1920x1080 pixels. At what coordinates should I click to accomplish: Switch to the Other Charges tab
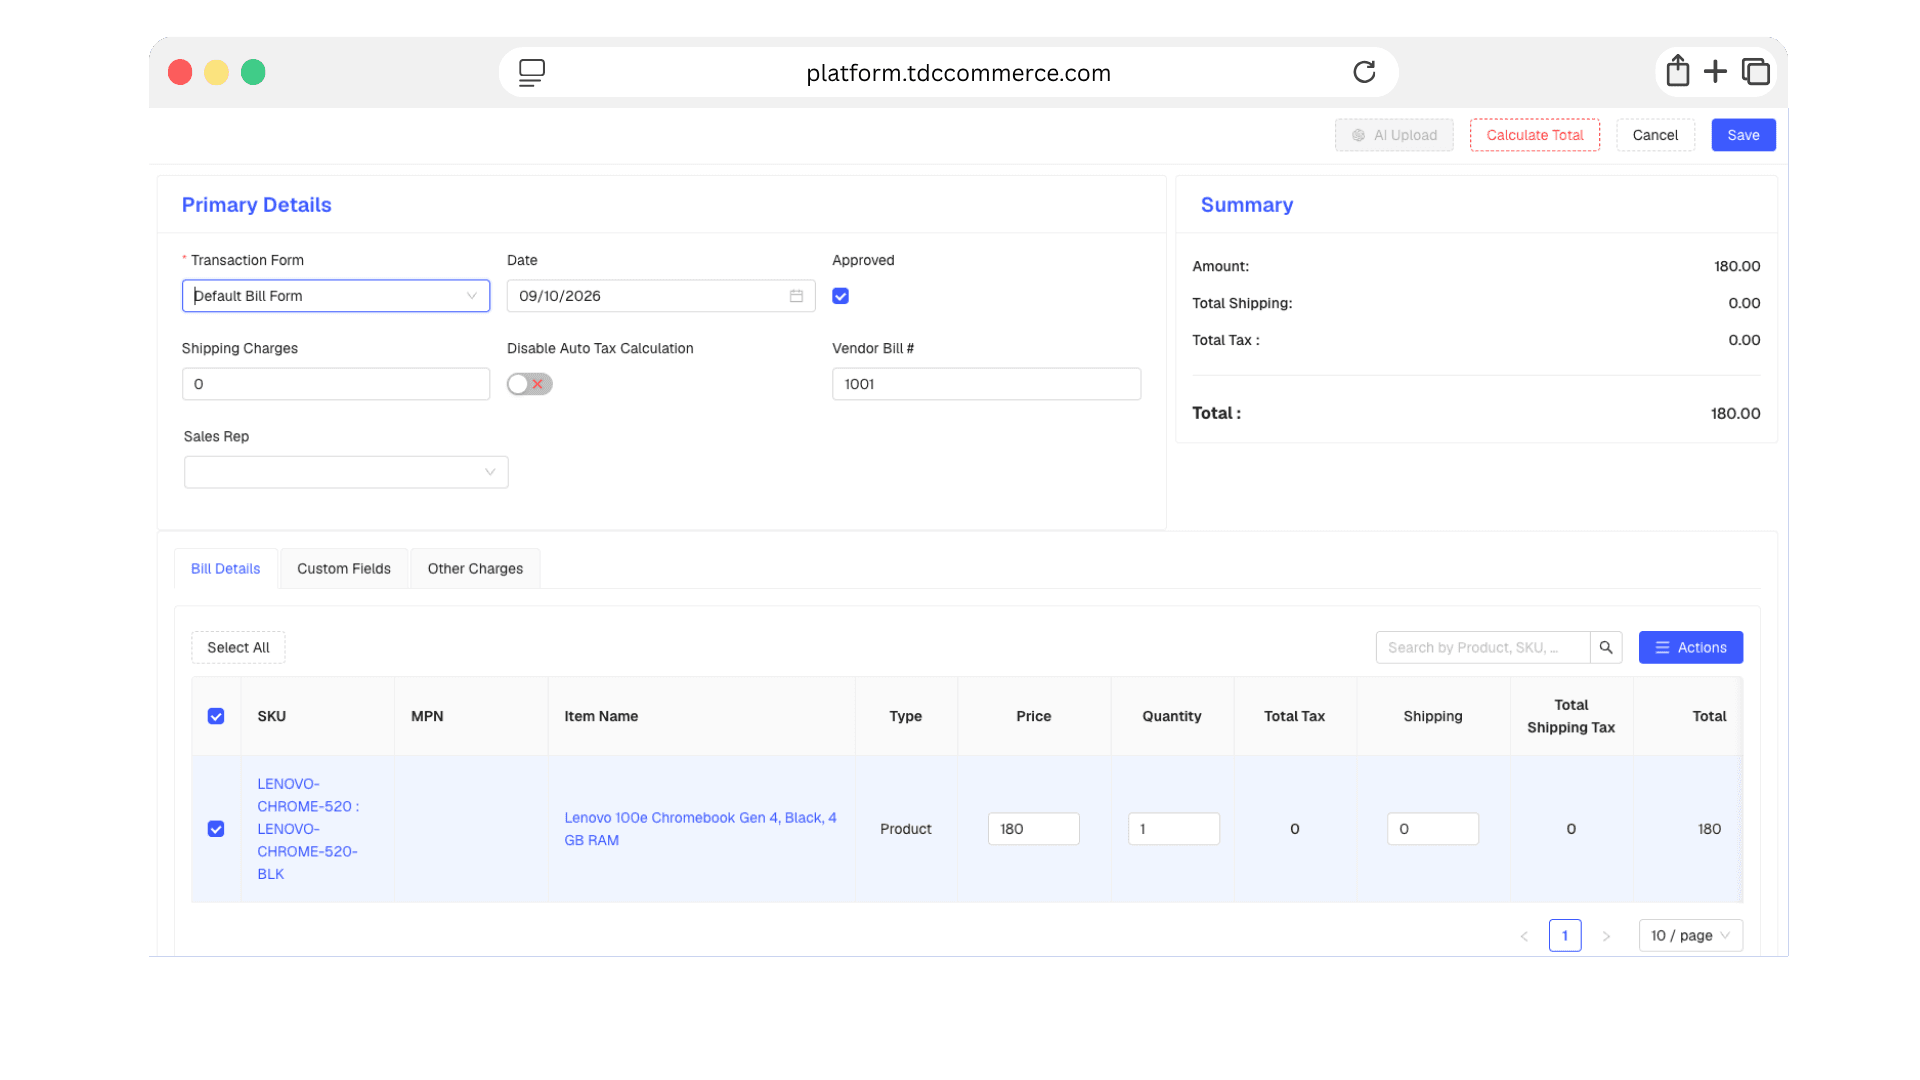tap(475, 568)
